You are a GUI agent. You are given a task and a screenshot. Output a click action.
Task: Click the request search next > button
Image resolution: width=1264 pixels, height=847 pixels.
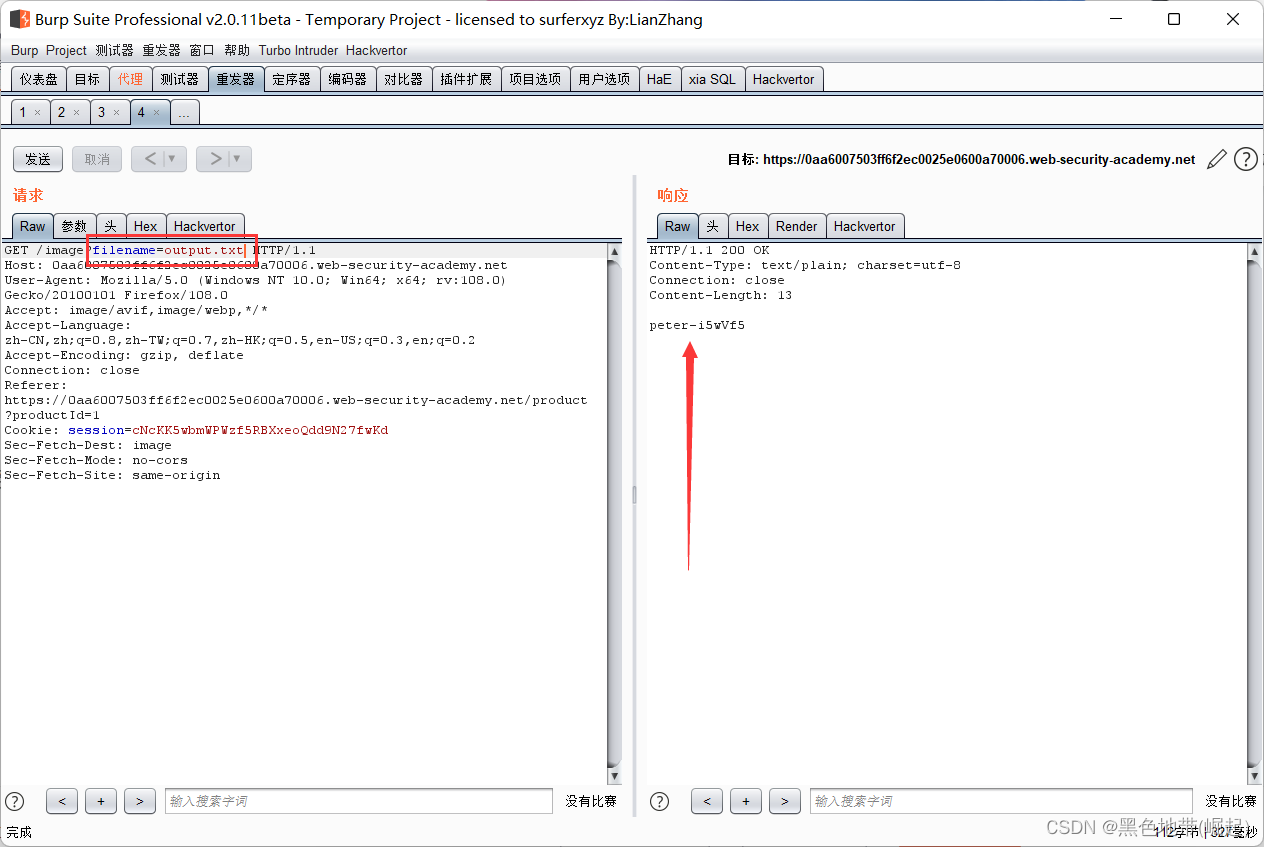click(140, 801)
